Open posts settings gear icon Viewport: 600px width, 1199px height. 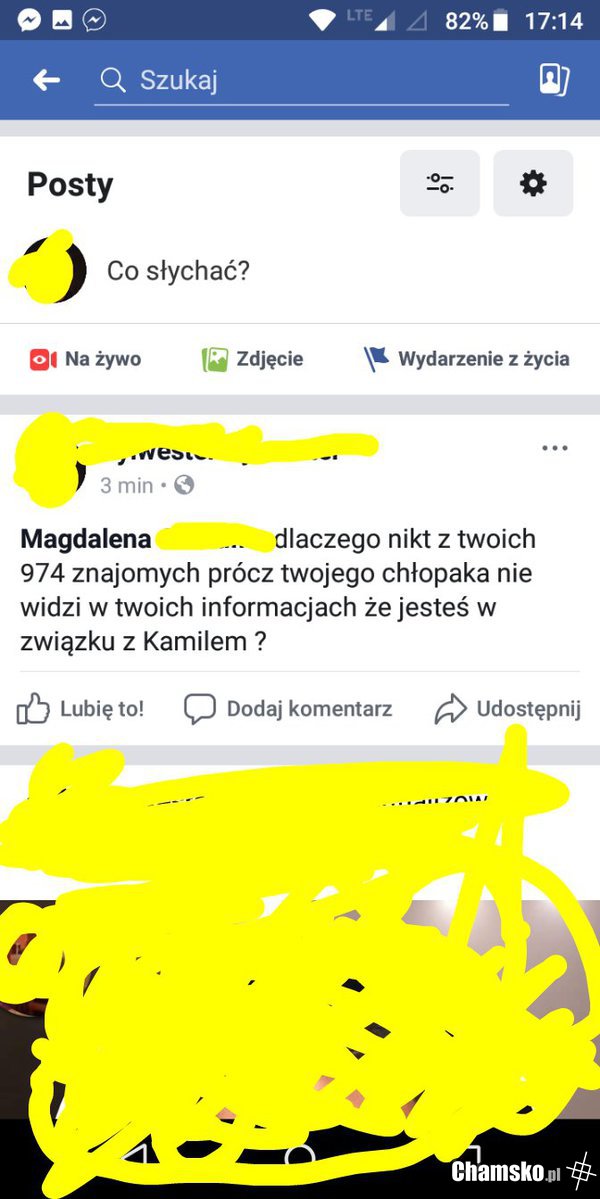tap(533, 183)
